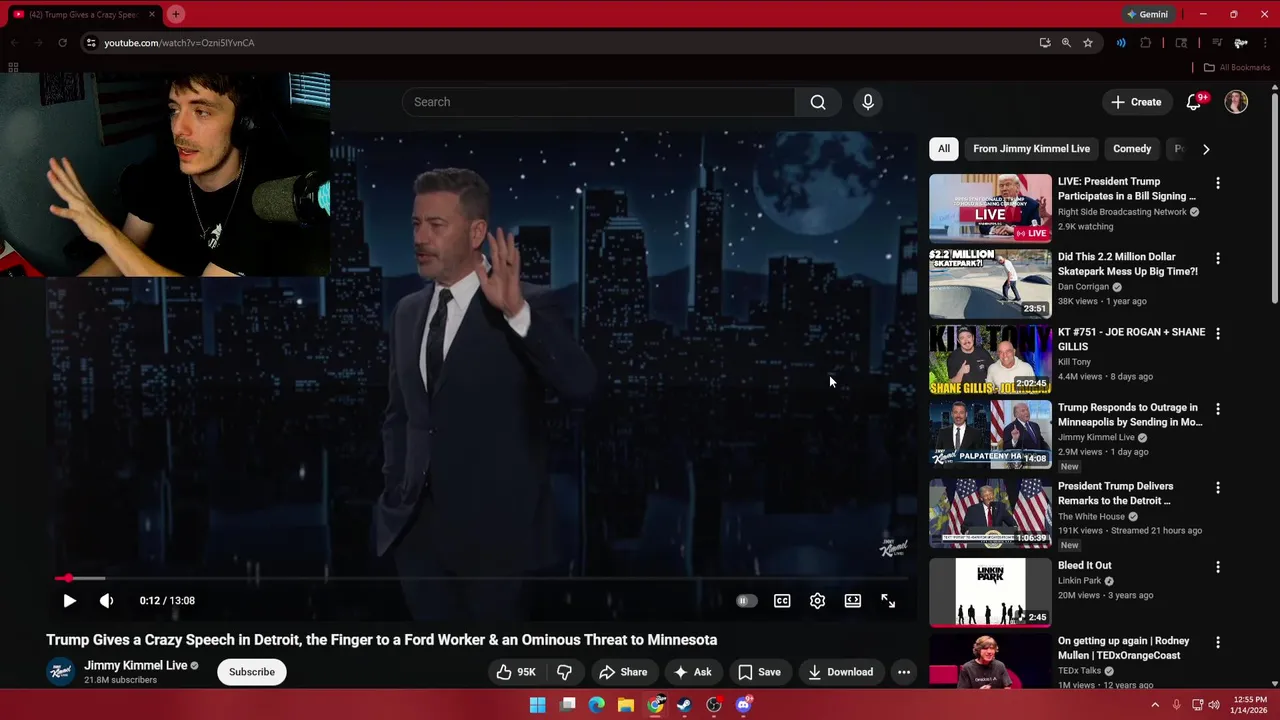Viewport: 1280px width, 720px height.
Task: Open YouTube notifications bell
Action: 1194,102
